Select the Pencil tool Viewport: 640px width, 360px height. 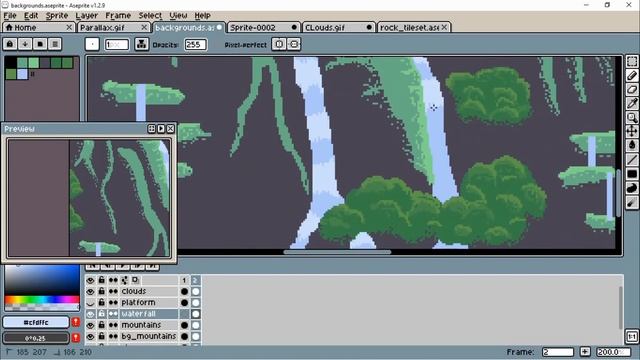[x=632, y=76]
